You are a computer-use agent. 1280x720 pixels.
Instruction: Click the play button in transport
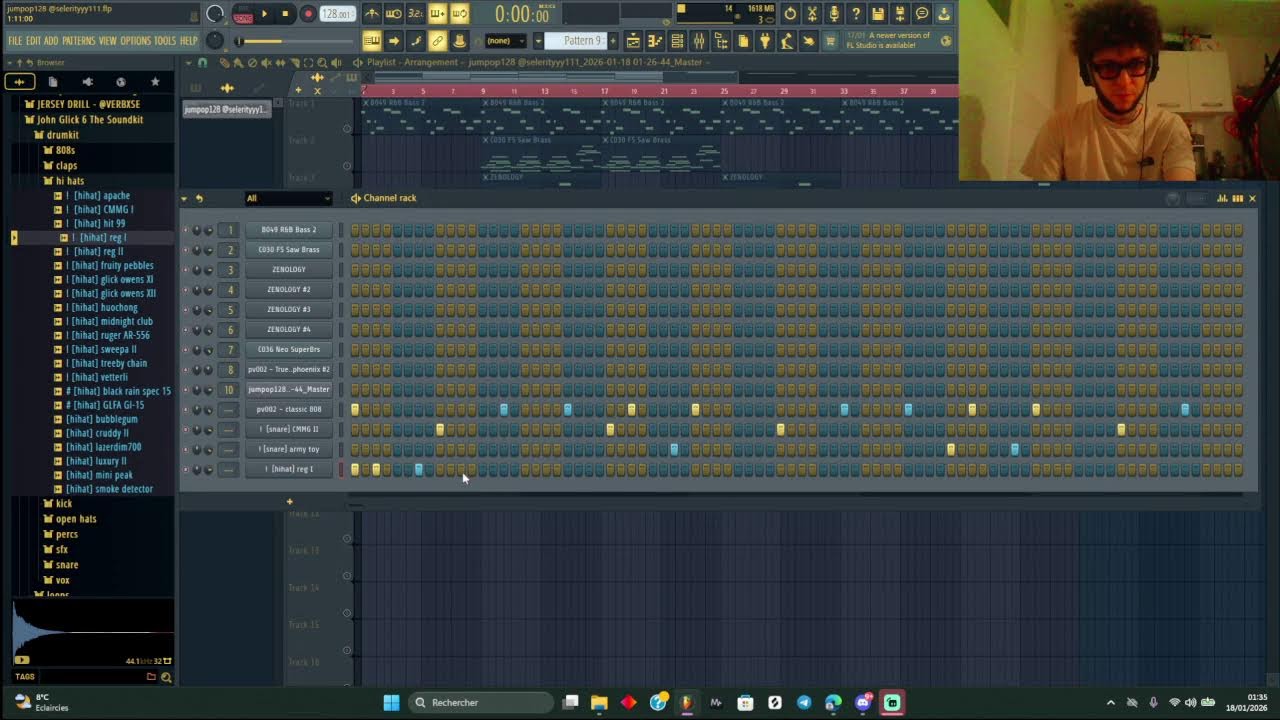264,14
